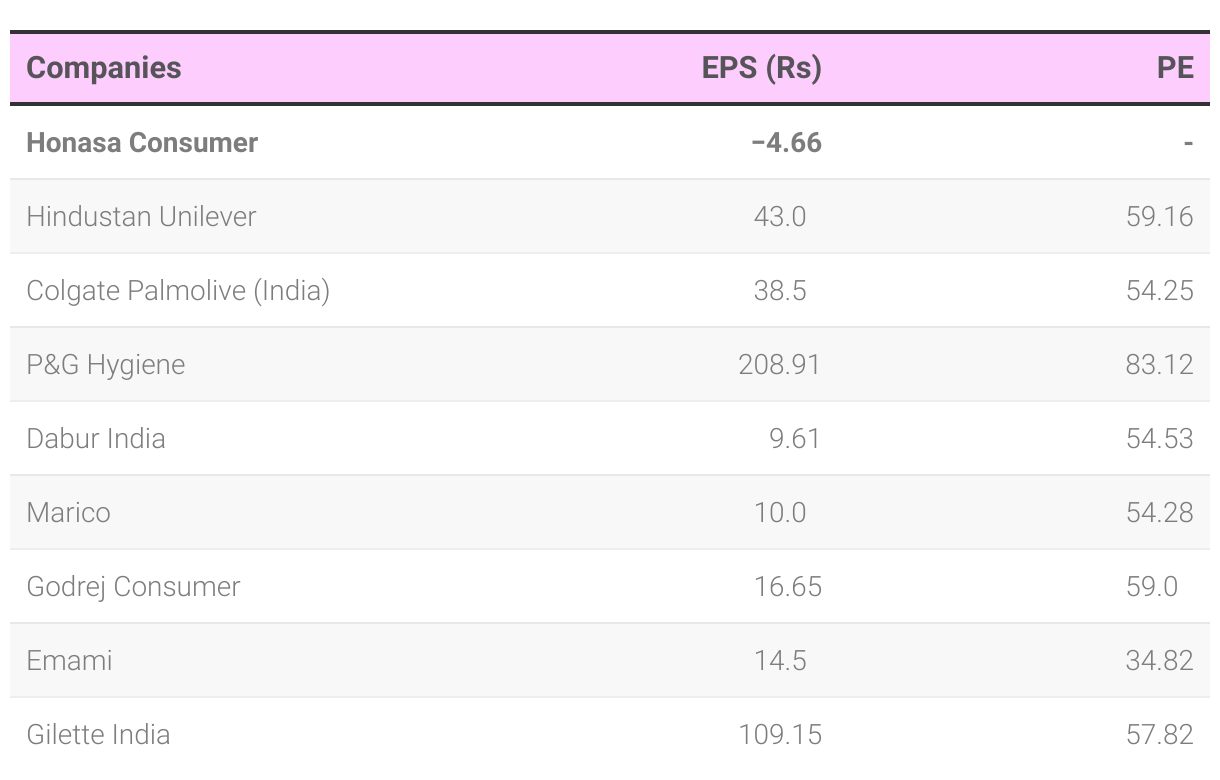Select the Dabur India company name
The image size is (1220, 780).
(96, 439)
